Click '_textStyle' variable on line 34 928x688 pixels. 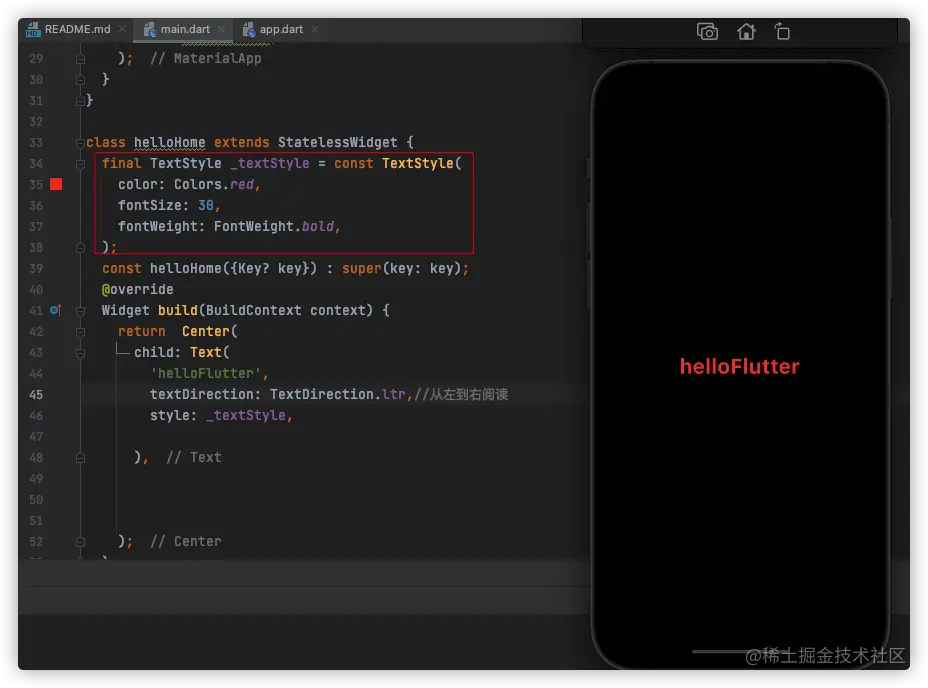(269, 163)
